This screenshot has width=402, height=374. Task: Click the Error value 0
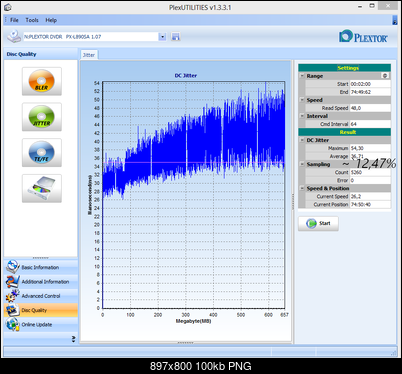coord(370,180)
